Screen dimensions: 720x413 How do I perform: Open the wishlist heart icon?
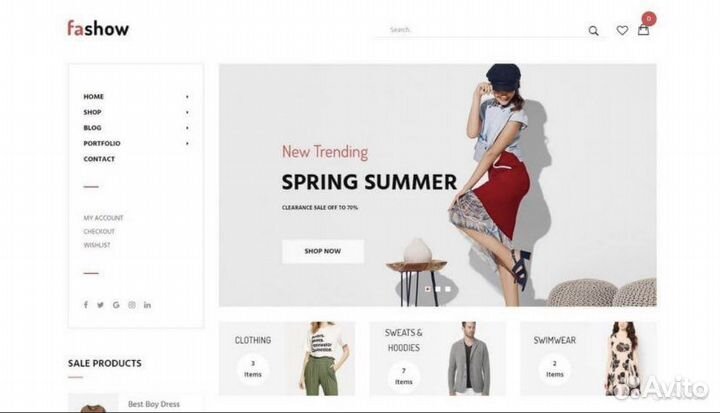pos(622,30)
